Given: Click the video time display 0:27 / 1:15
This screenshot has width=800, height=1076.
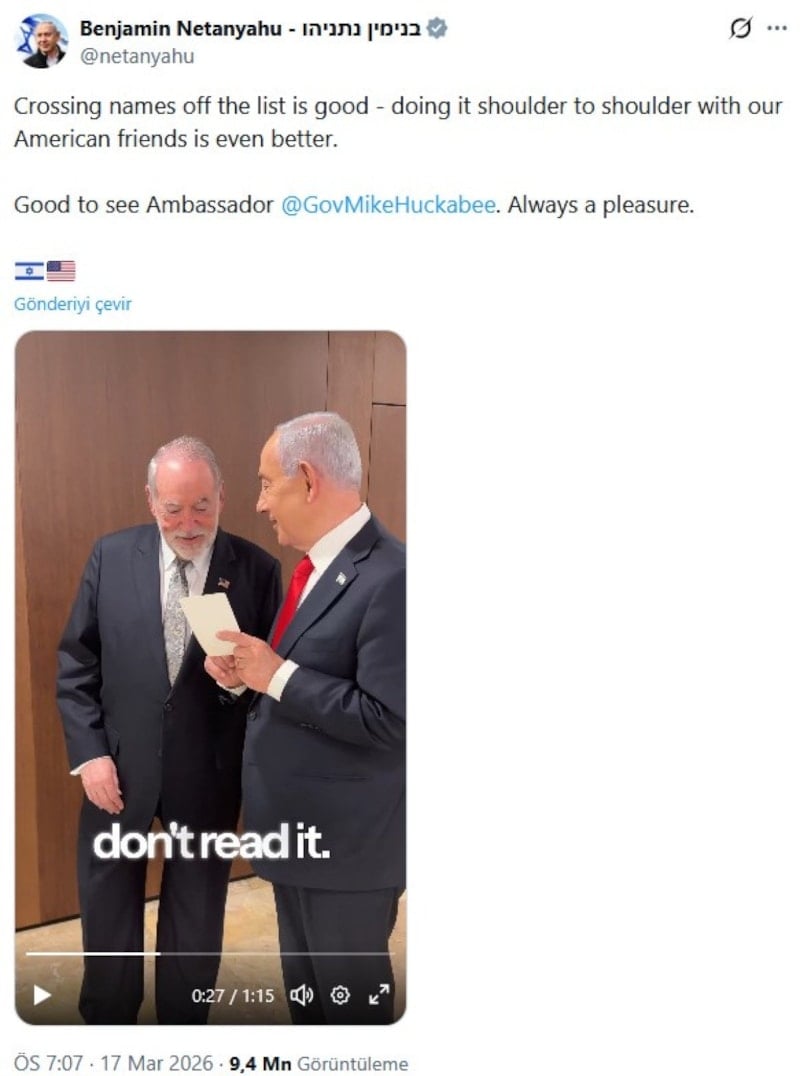Looking at the screenshot, I should [x=233, y=996].
